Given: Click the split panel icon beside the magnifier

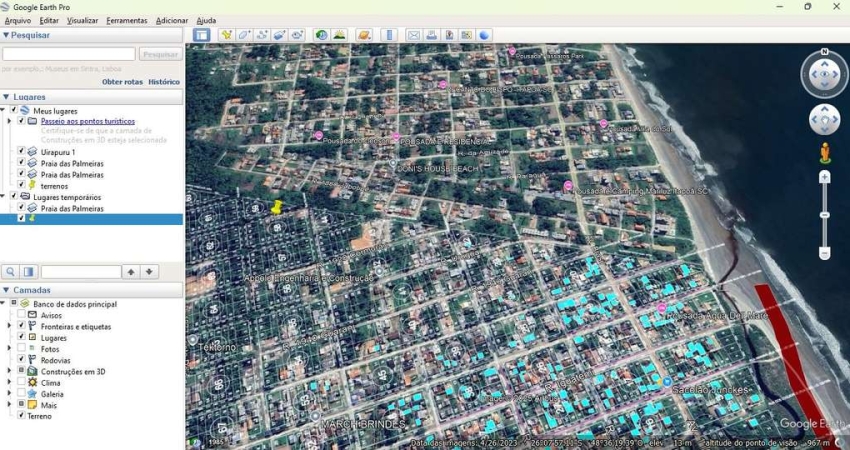Looking at the screenshot, I should coord(28,272).
